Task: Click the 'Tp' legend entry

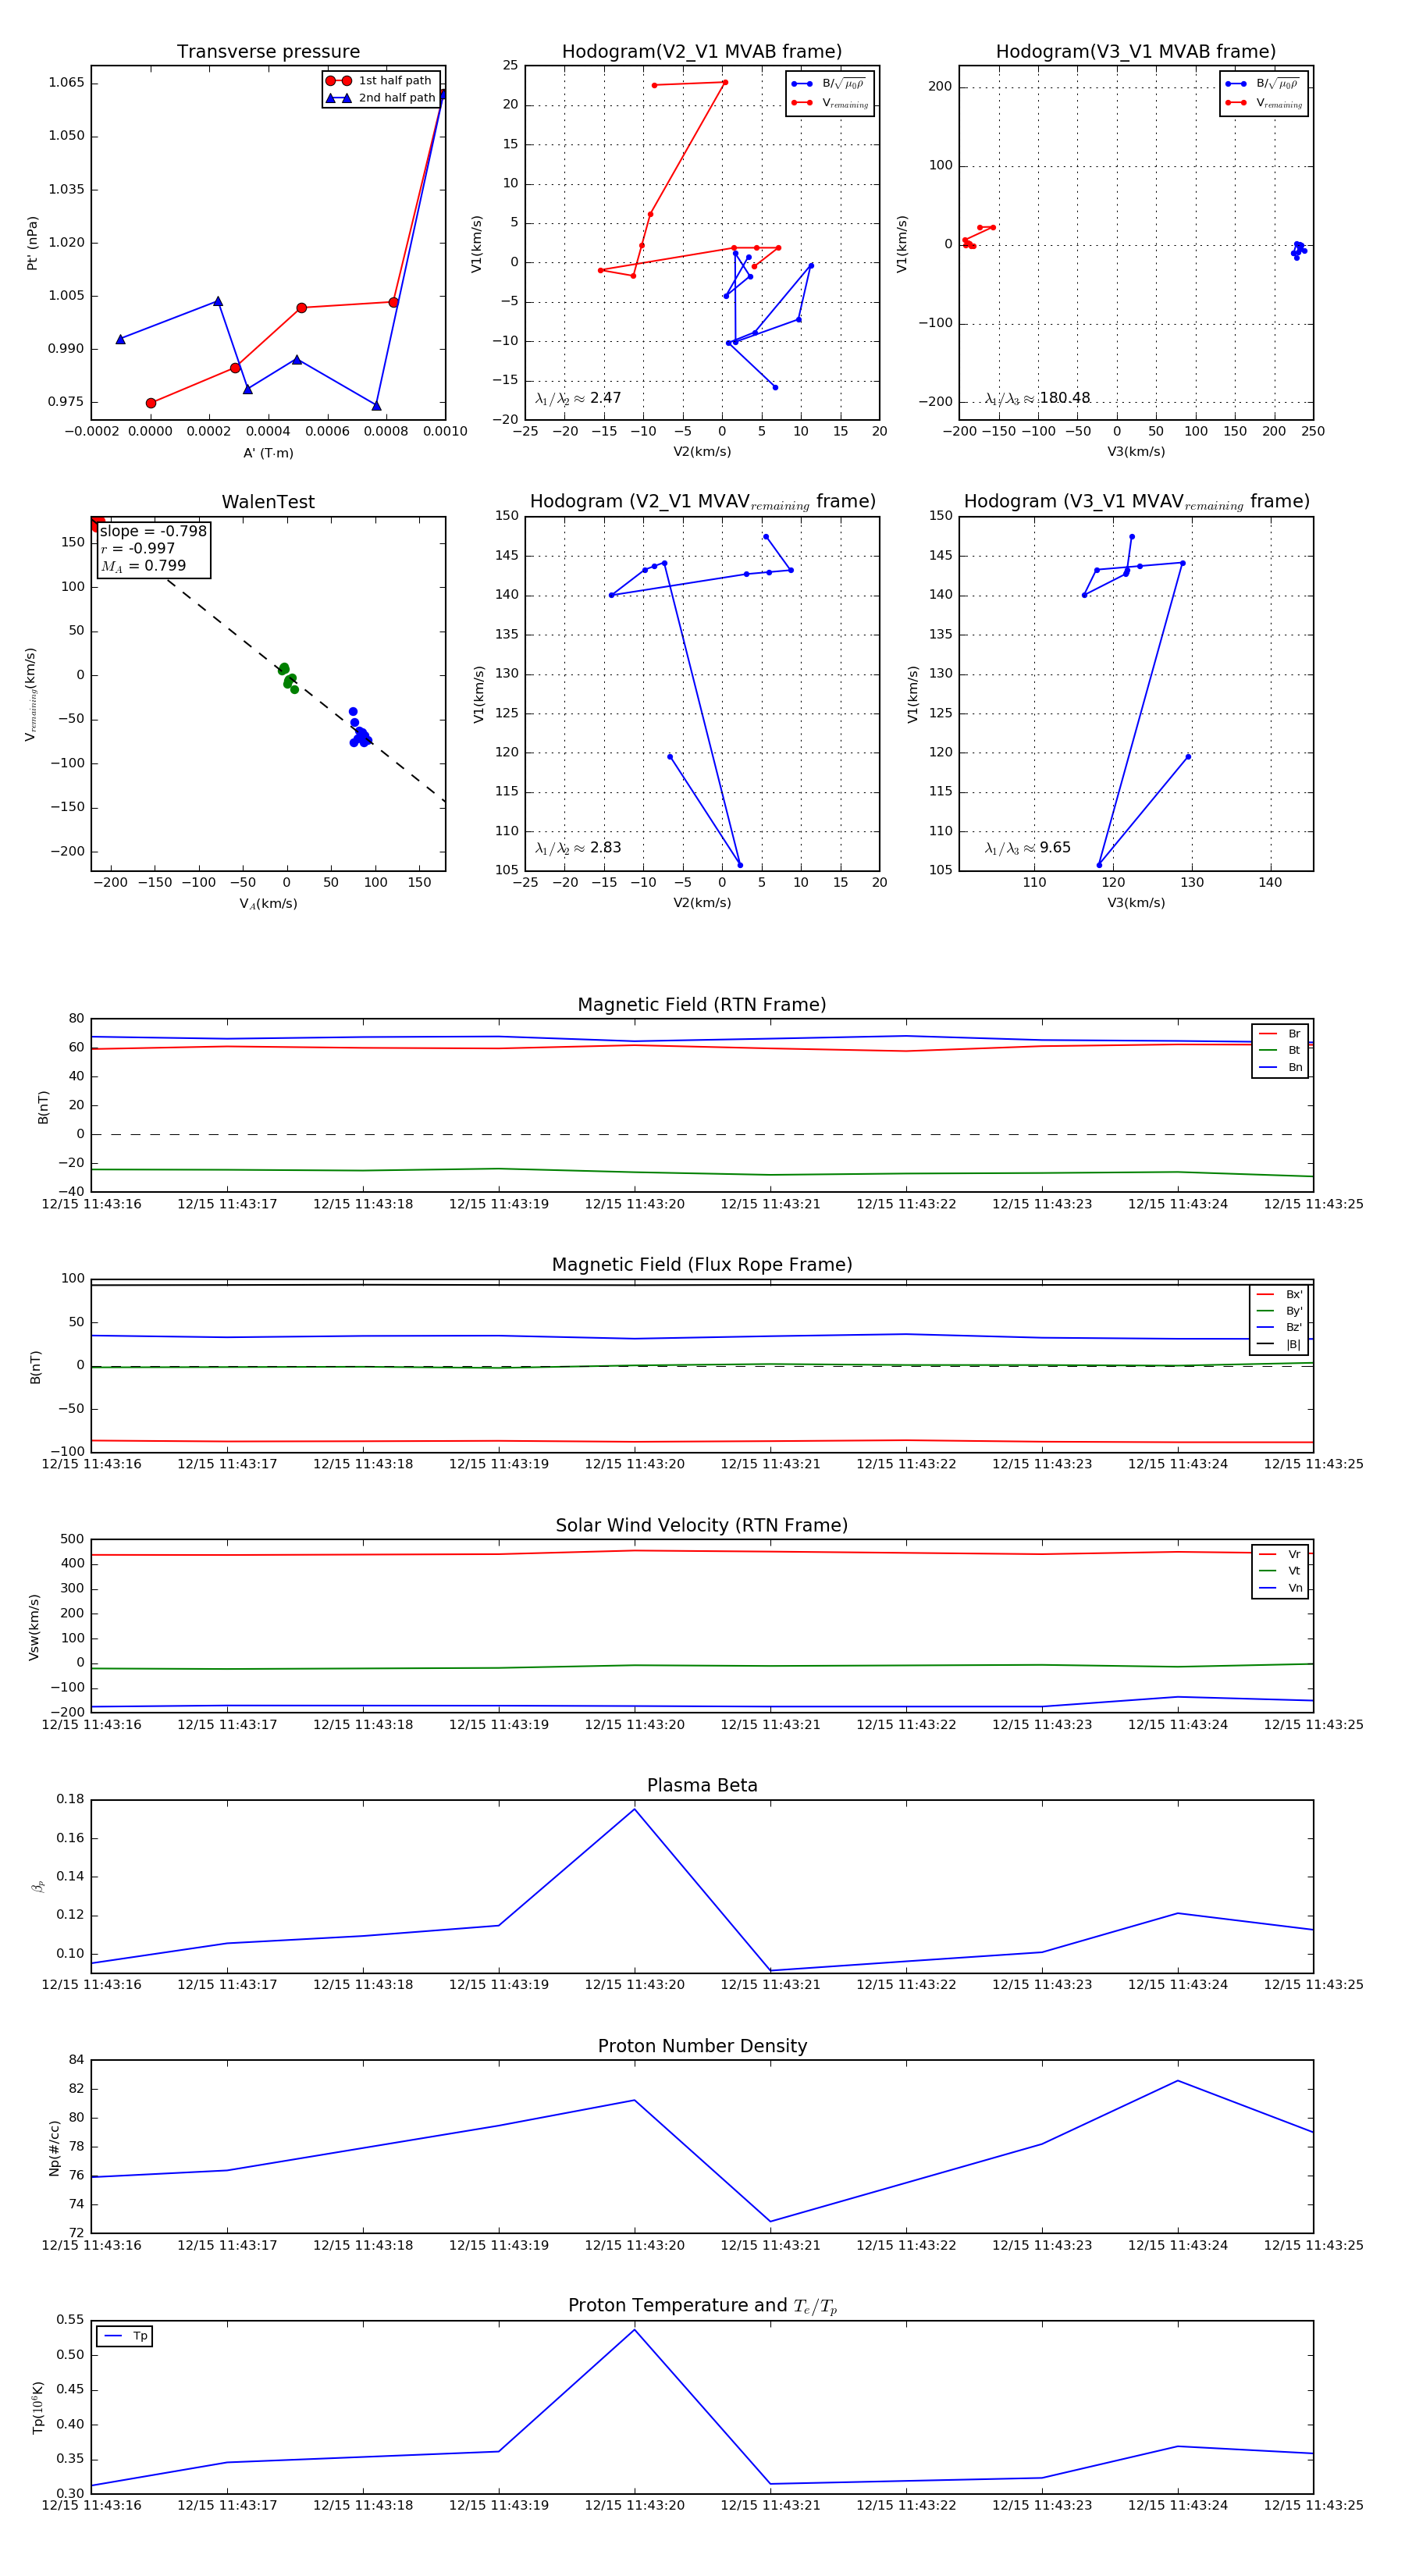Action: [x=126, y=2336]
